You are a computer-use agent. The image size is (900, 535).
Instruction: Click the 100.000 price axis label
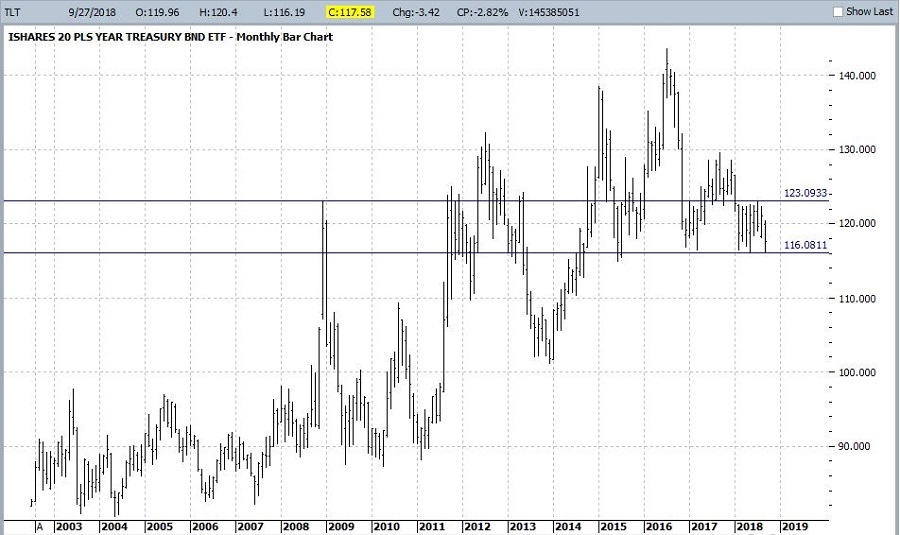point(857,373)
